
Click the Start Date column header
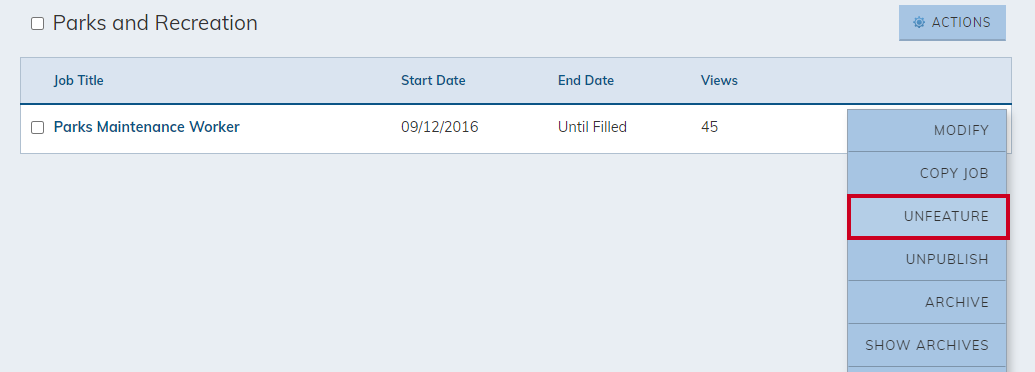click(x=433, y=80)
